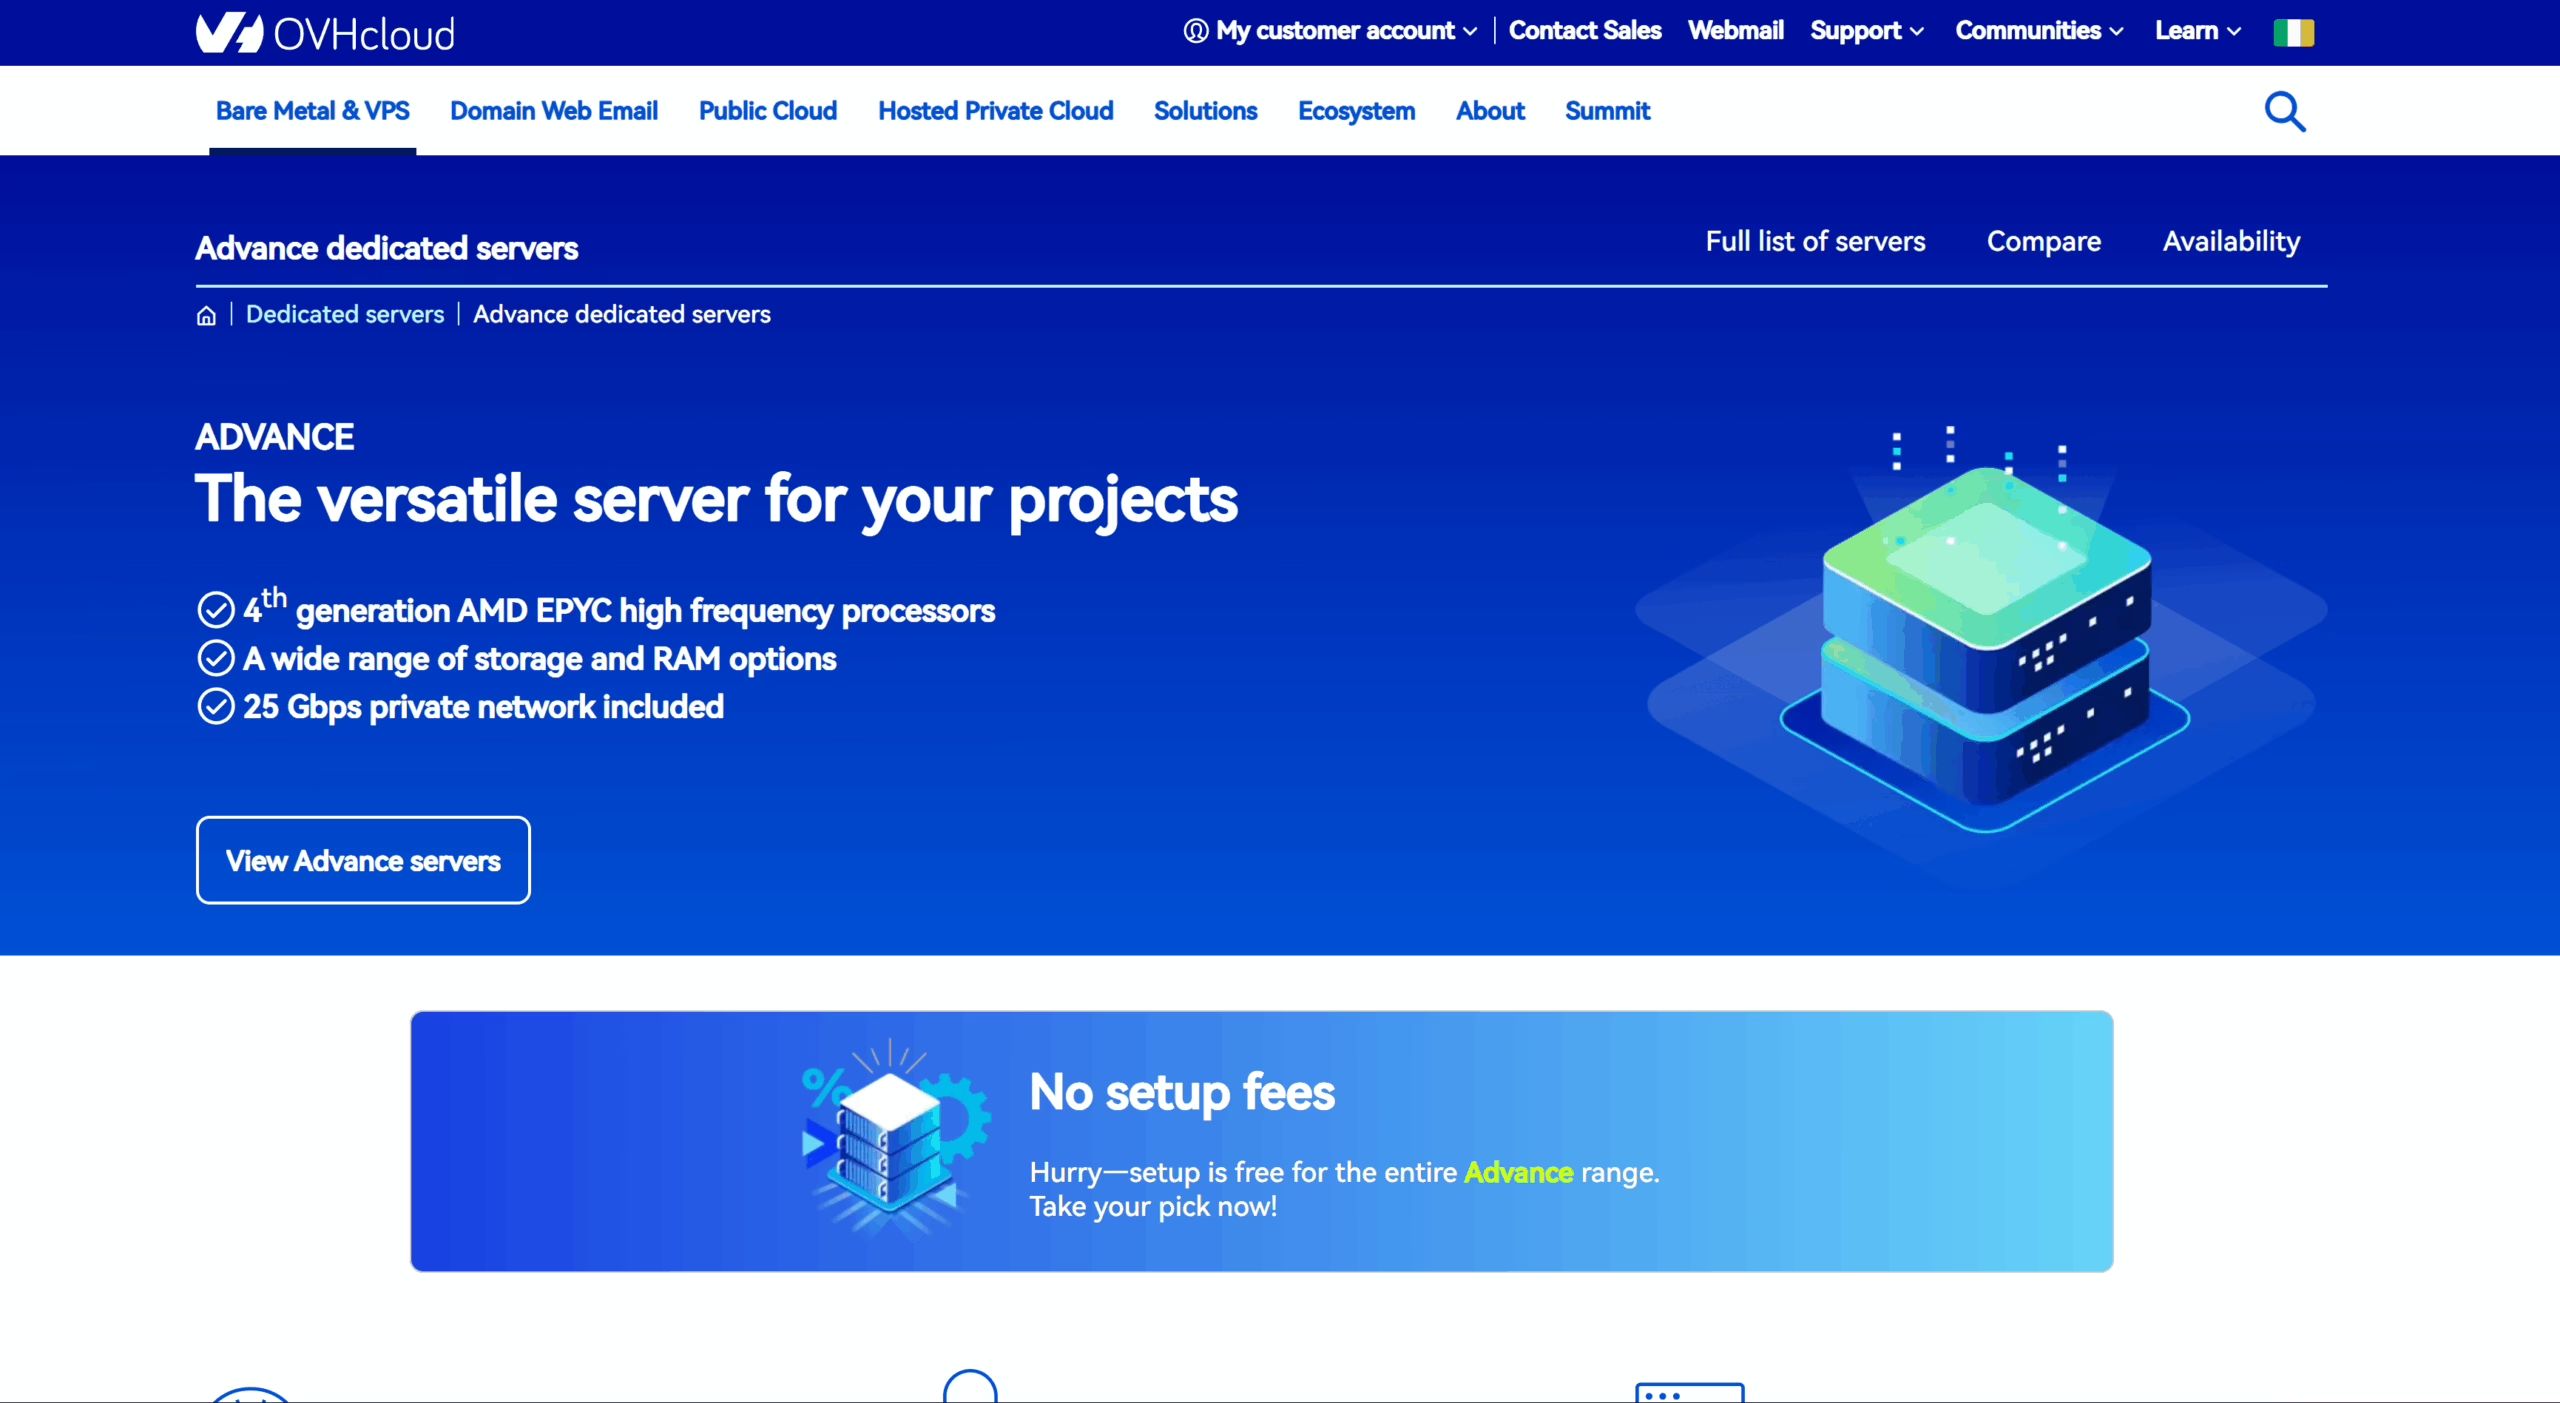
Task: Open Hosted Private Cloud menu
Action: pyautogui.click(x=996, y=111)
